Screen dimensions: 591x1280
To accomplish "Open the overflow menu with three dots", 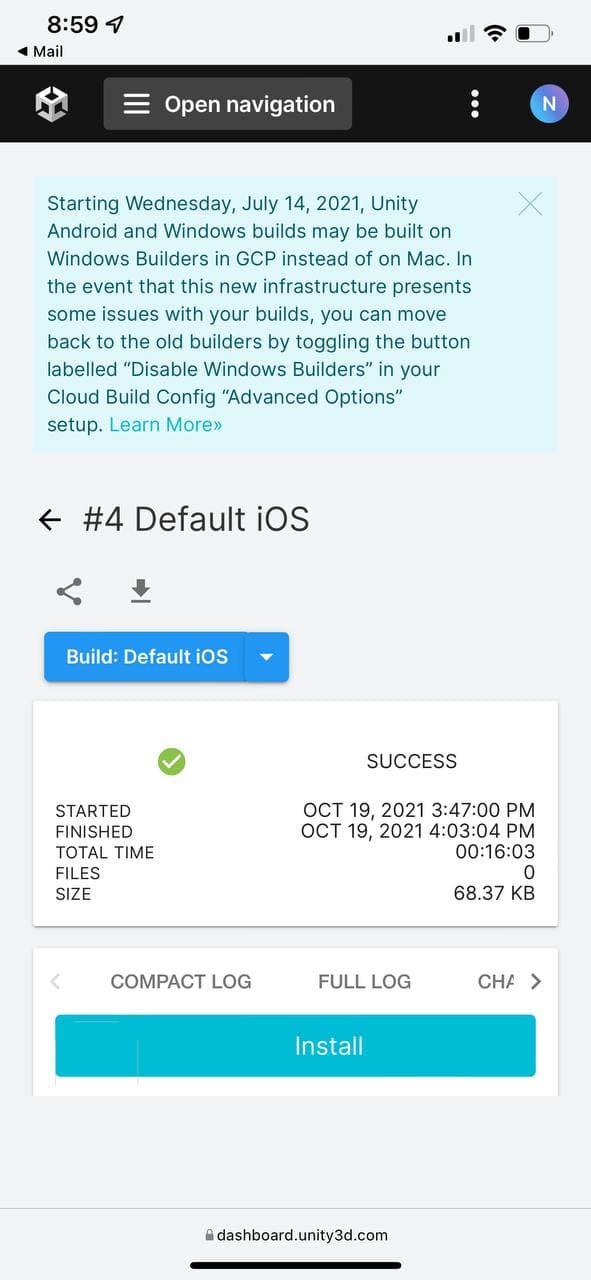I will click(474, 103).
